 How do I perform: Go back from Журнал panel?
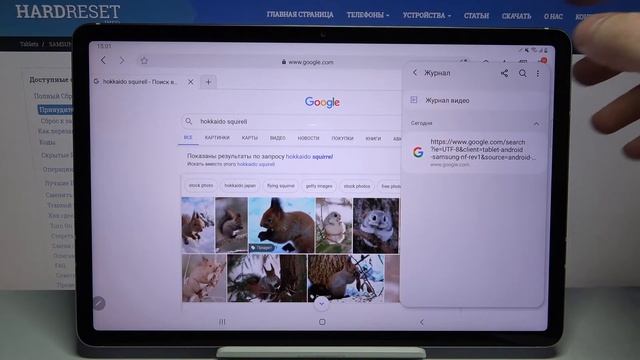[x=415, y=73]
